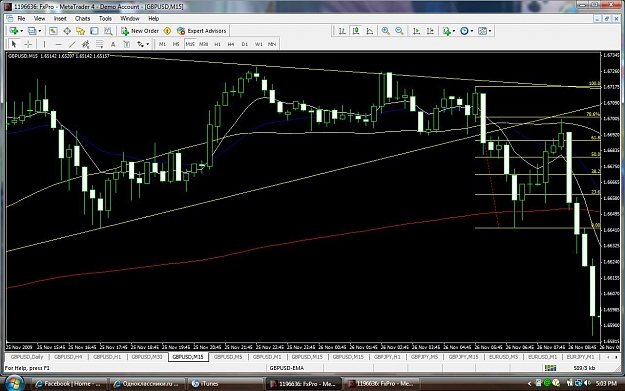Open the Facebook Home taskbar window
625x391 pixels.
(x=69, y=384)
